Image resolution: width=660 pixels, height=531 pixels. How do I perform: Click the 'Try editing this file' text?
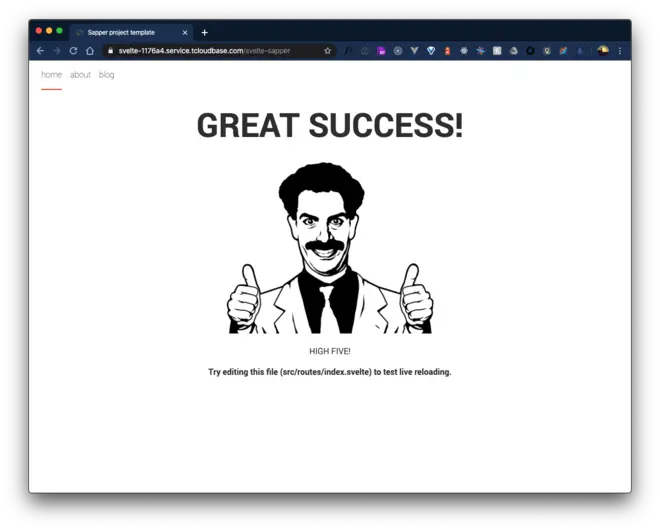[330, 372]
